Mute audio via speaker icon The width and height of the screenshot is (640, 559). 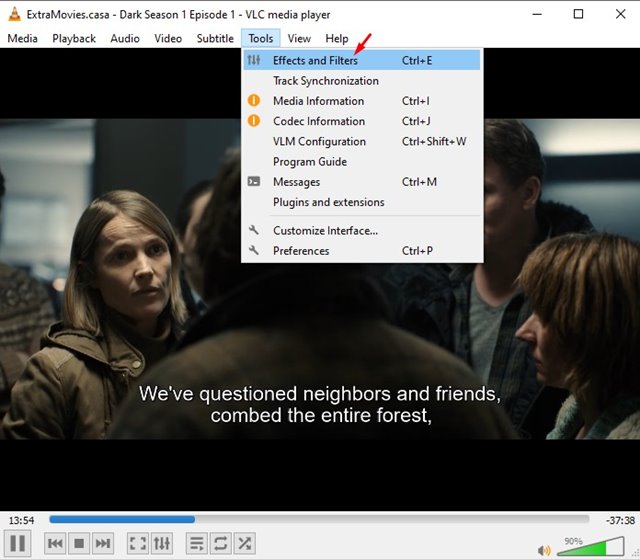(544, 550)
